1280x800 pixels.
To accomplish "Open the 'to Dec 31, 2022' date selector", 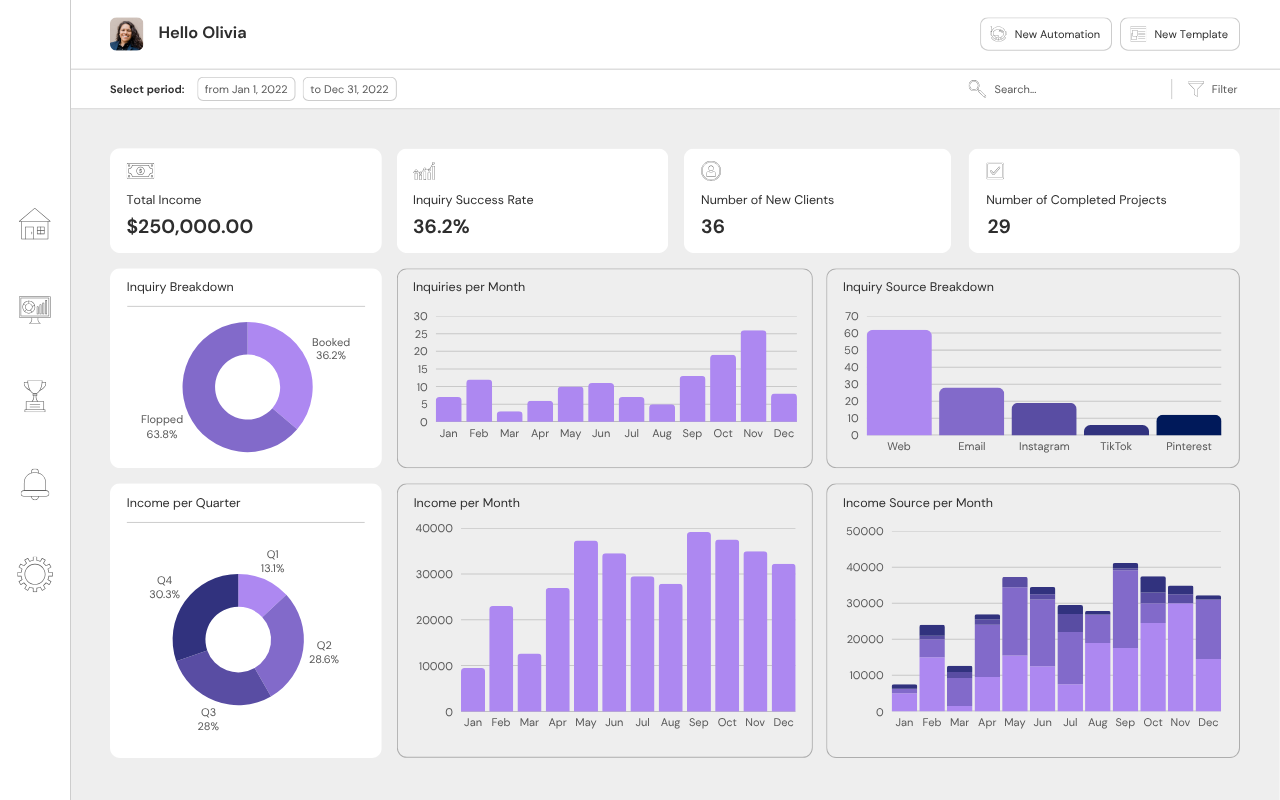I will click(349, 88).
